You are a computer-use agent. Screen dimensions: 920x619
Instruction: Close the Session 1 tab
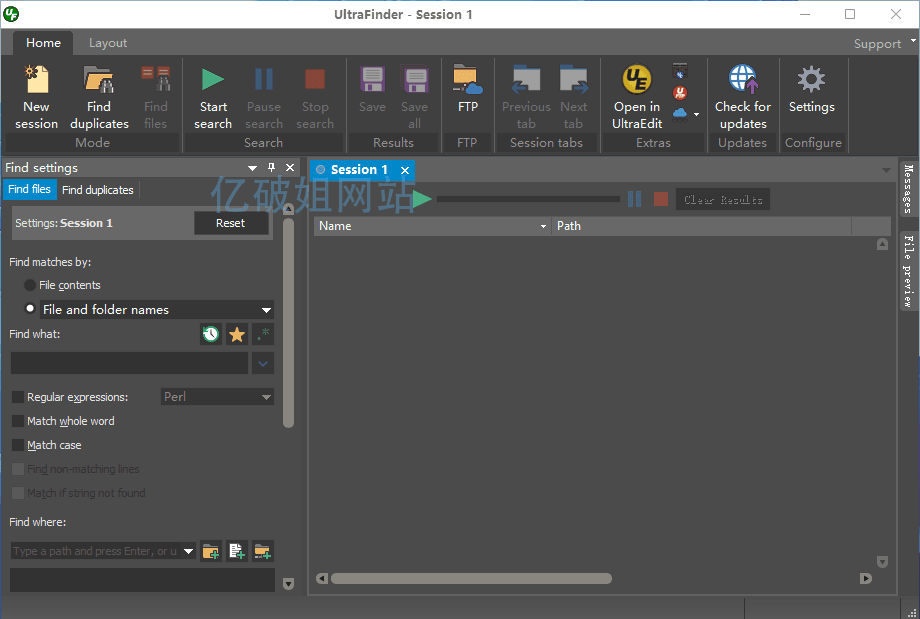(405, 170)
